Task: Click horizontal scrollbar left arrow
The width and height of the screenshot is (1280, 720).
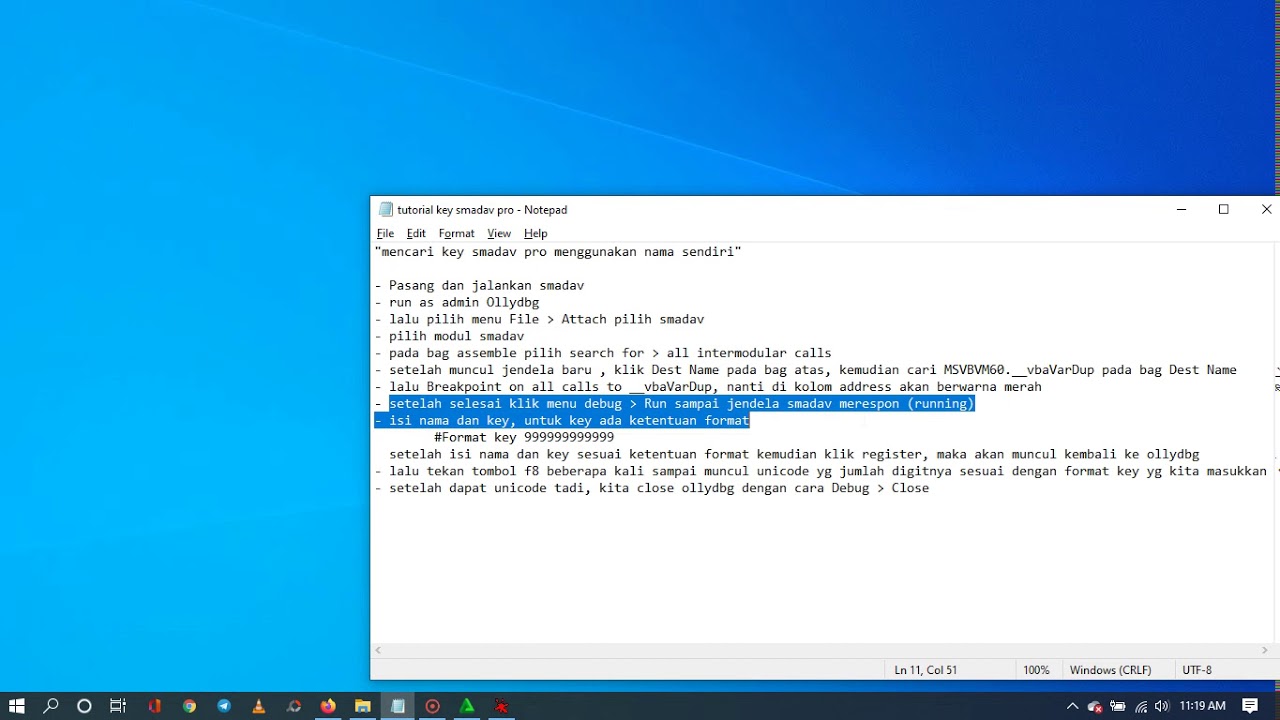Action: point(378,650)
